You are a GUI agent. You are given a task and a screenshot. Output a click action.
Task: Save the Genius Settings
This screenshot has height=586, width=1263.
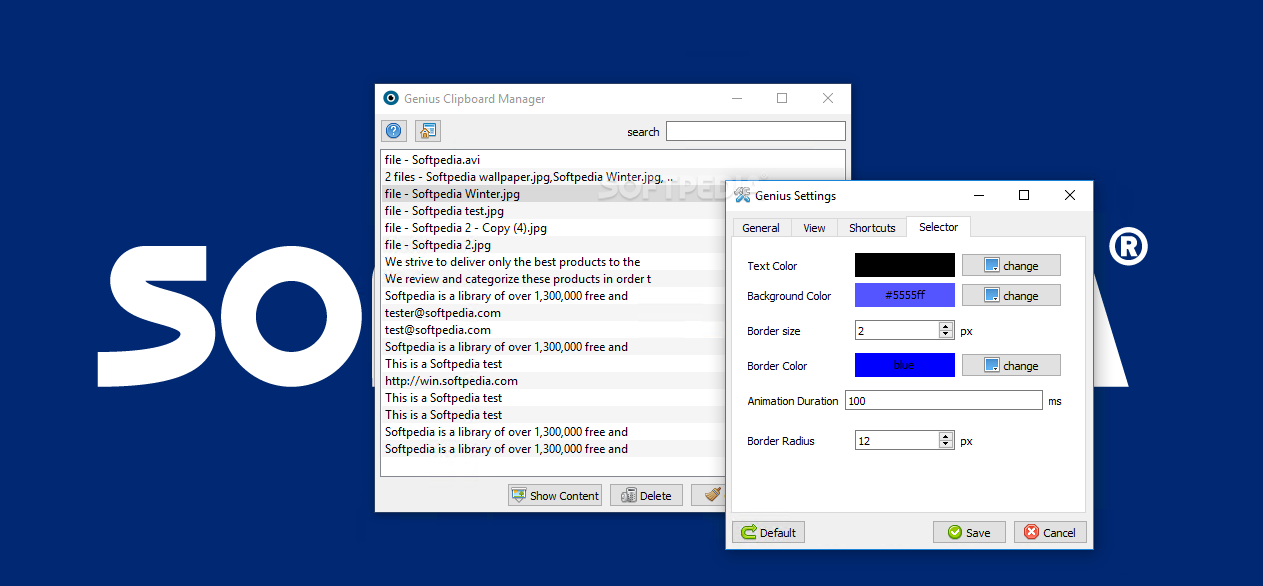point(969,532)
